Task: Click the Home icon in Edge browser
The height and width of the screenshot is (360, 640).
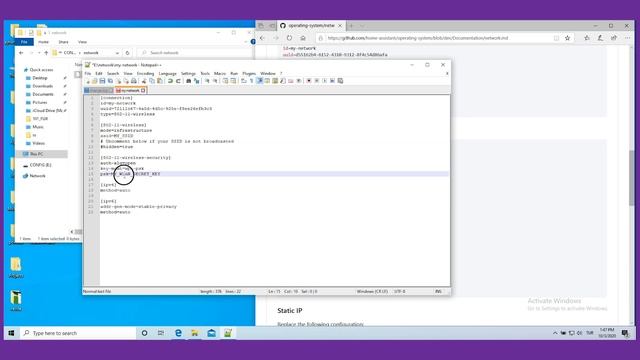Action: pos(303,38)
